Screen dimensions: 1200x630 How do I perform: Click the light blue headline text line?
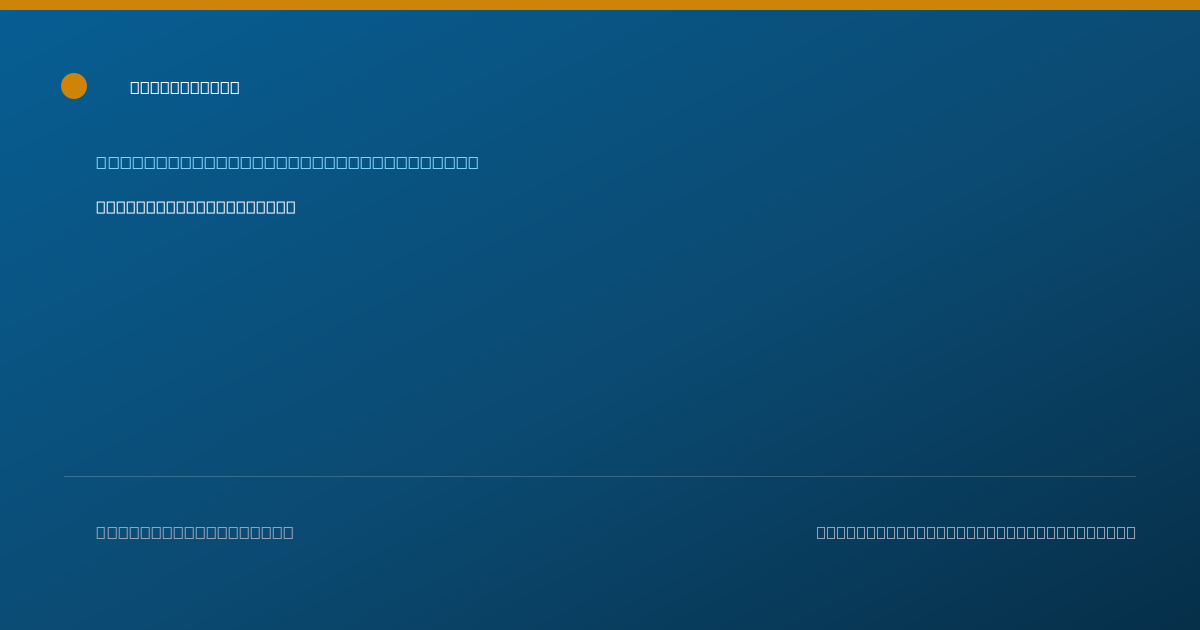pyautogui.click(x=287, y=162)
